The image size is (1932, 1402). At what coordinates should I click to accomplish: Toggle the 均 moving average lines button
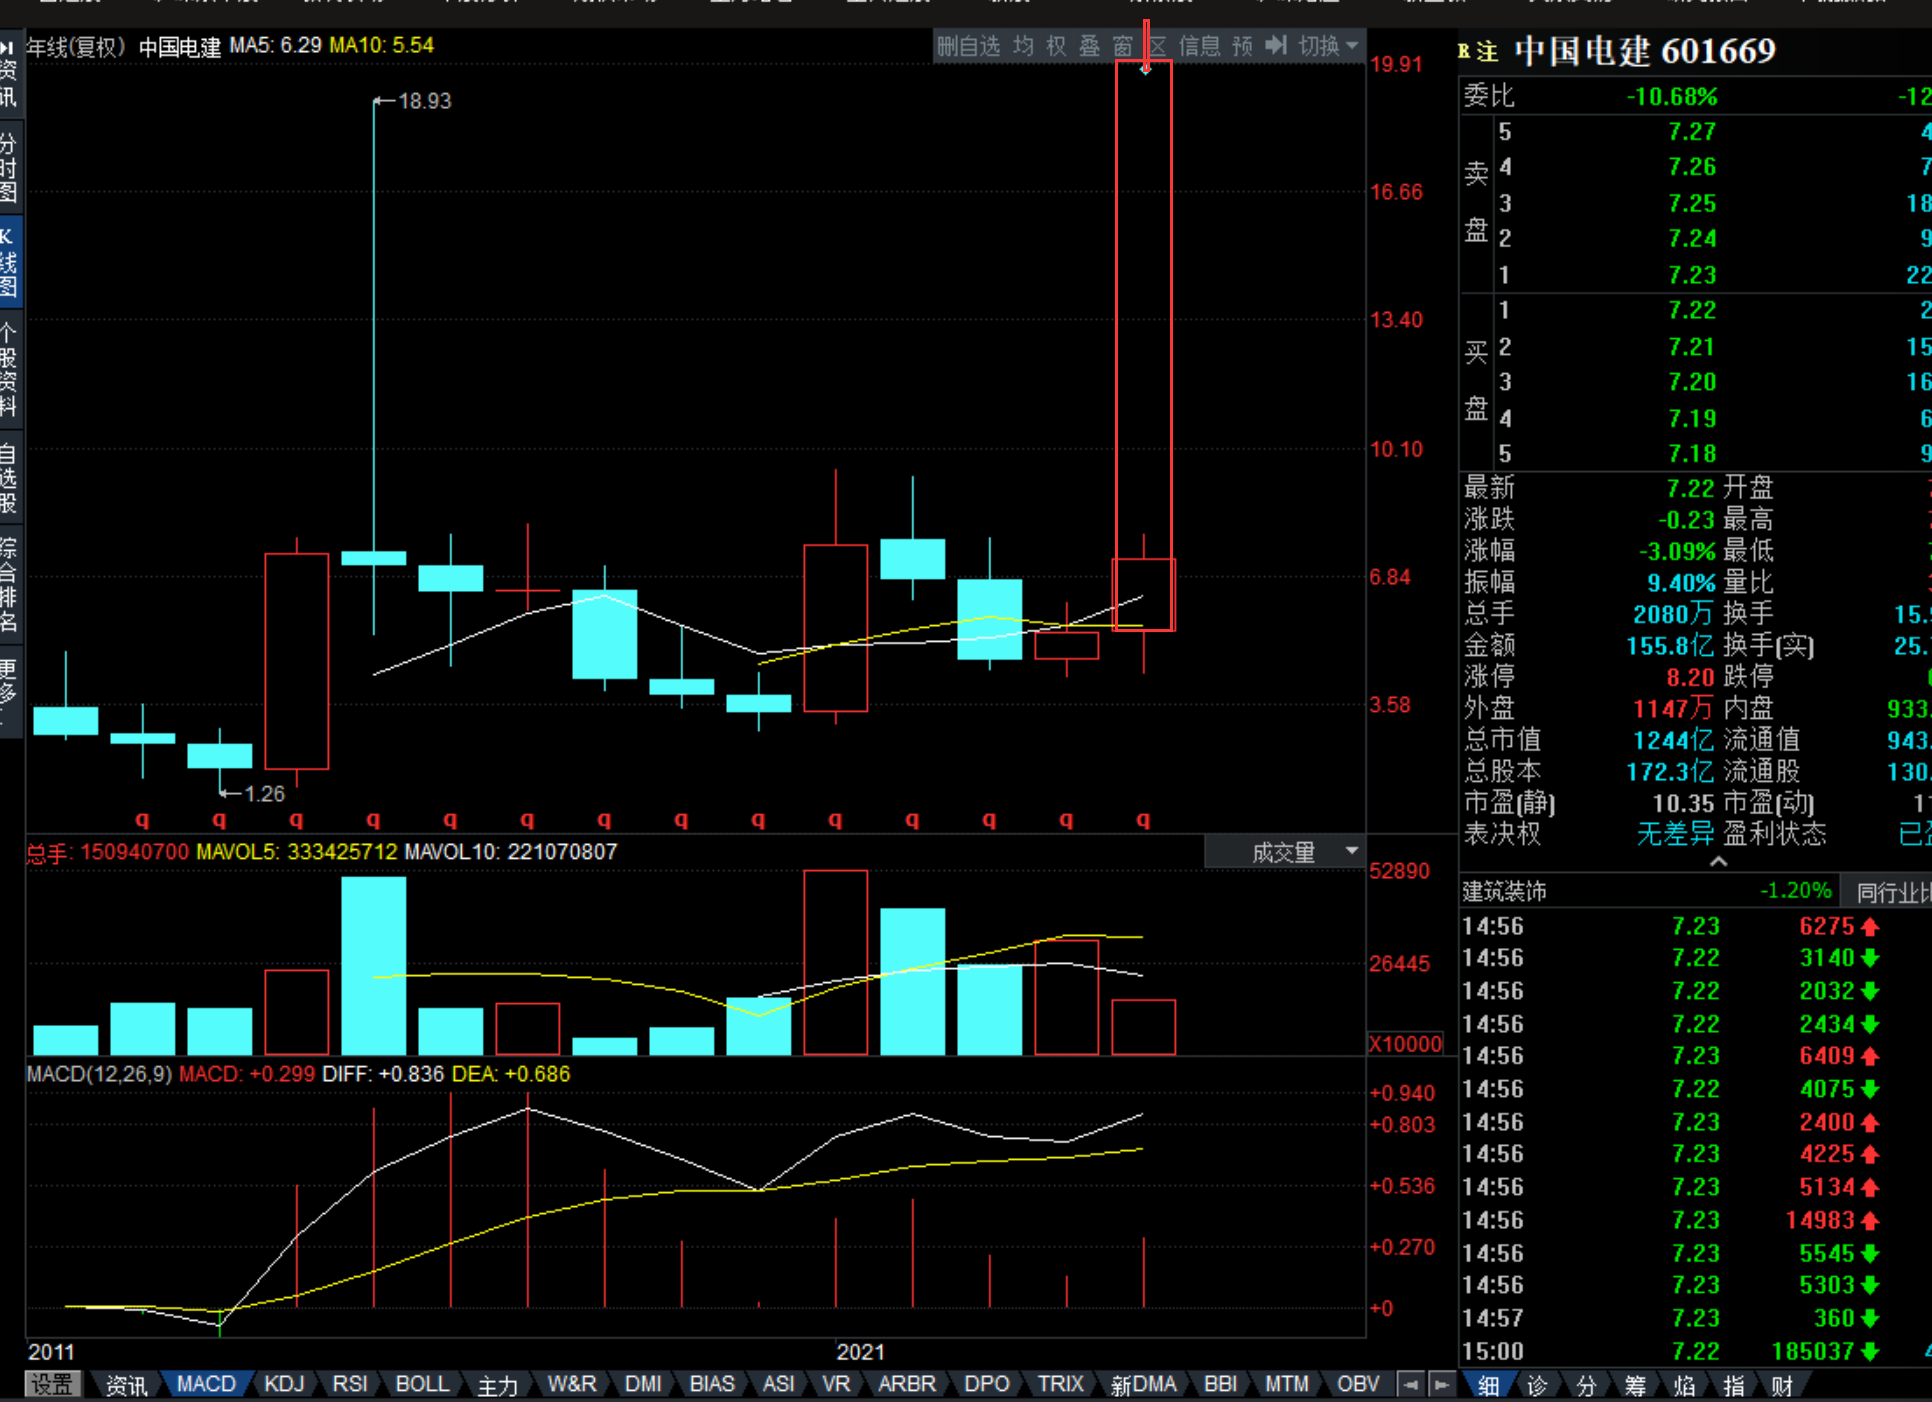pos(1023,46)
